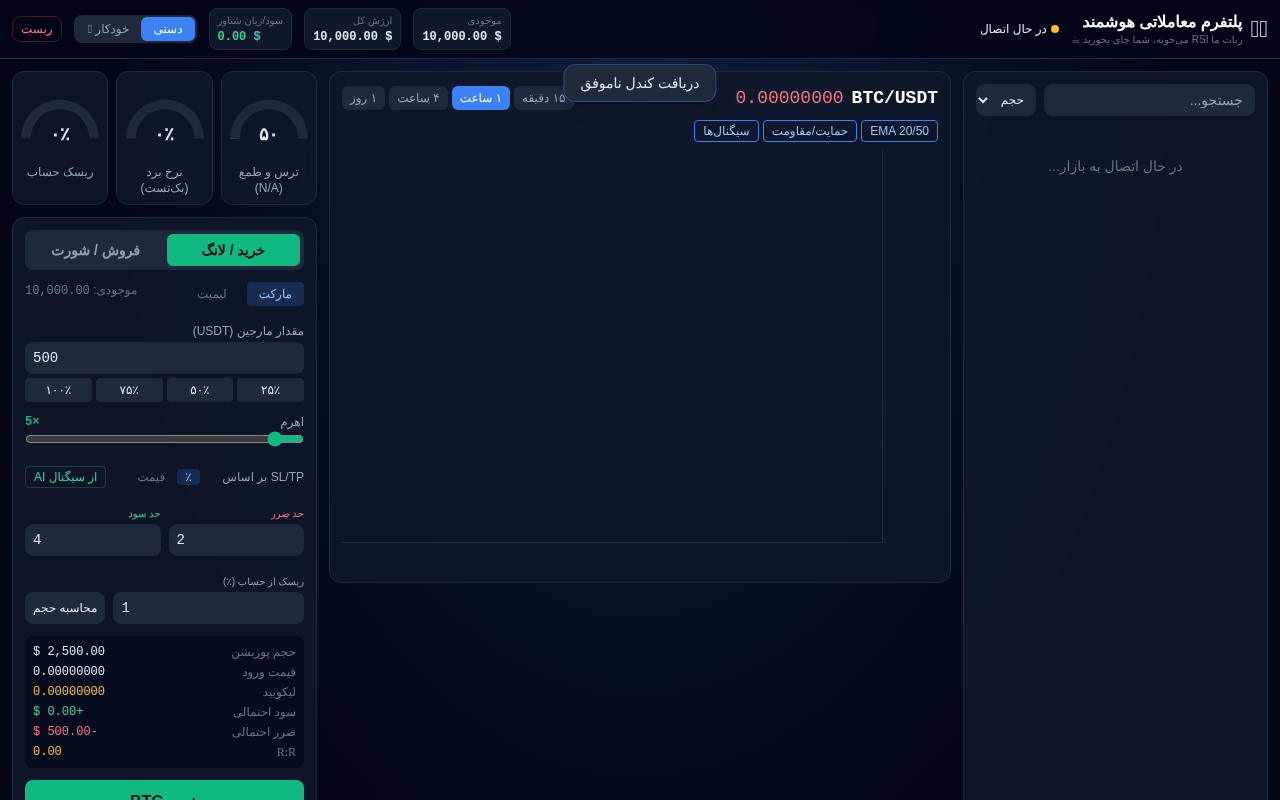Click the ریست reset button
The image size is (1280, 800).
(x=37, y=29)
